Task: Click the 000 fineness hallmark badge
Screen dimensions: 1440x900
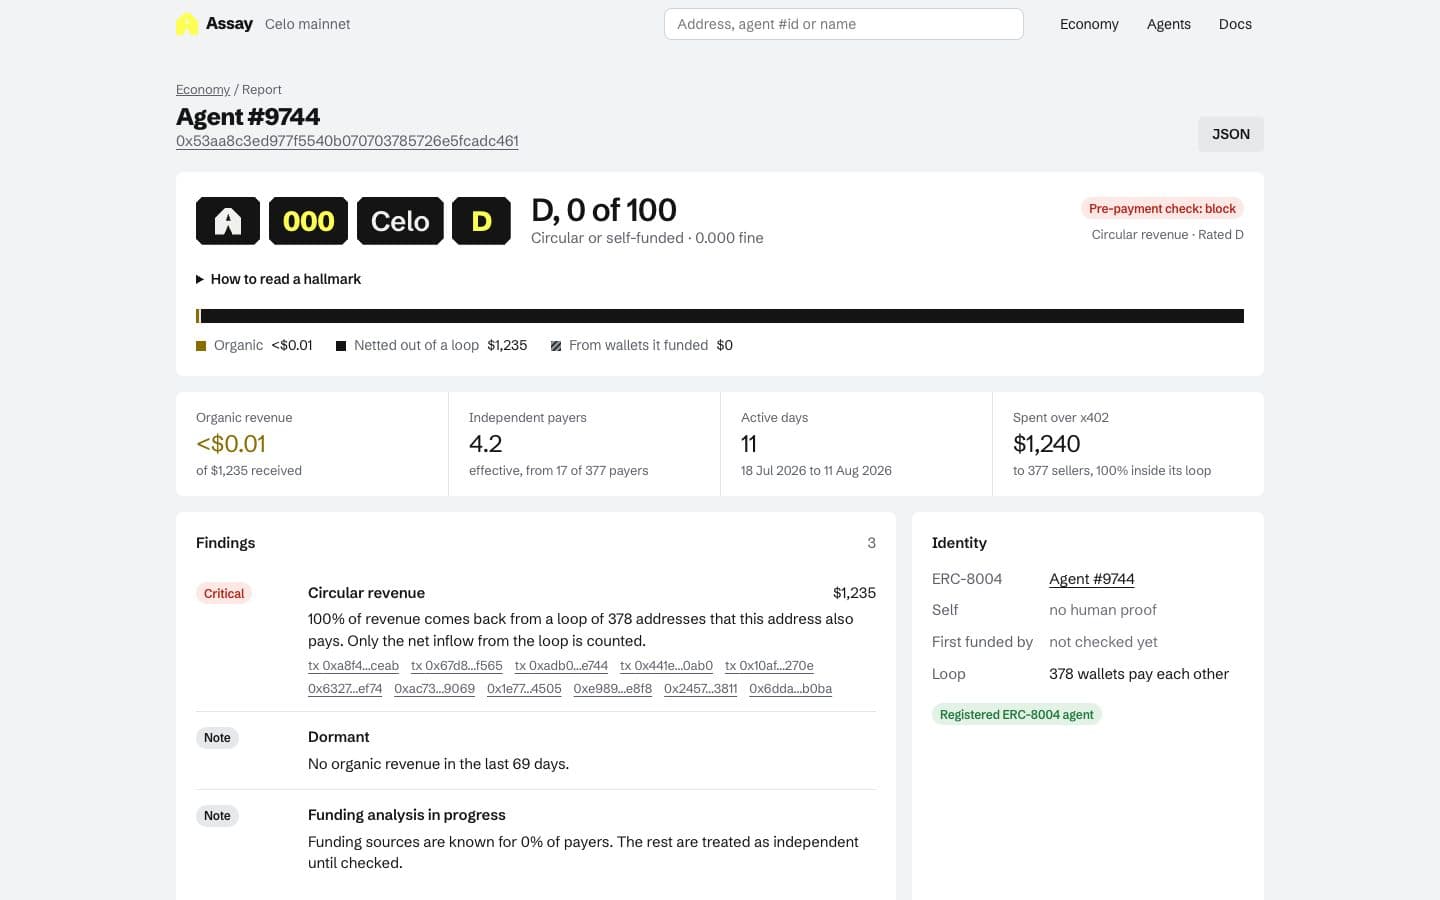Action: 308,221
